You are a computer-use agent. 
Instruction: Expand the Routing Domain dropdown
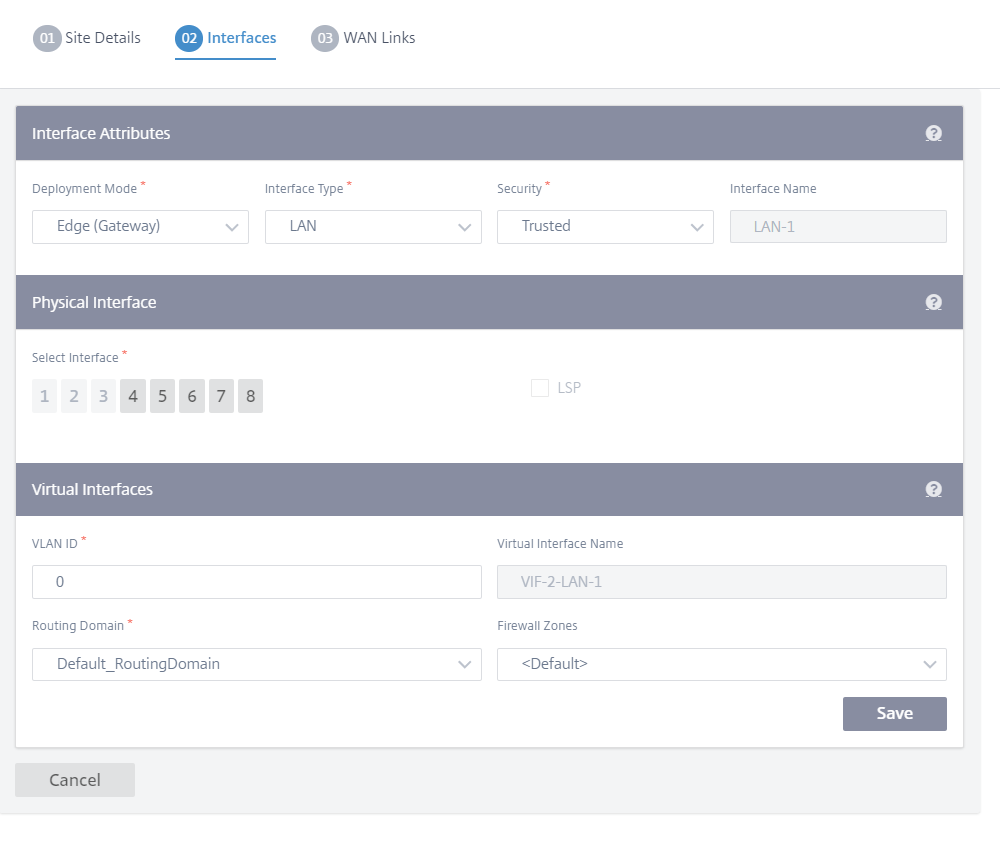(x=257, y=664)
